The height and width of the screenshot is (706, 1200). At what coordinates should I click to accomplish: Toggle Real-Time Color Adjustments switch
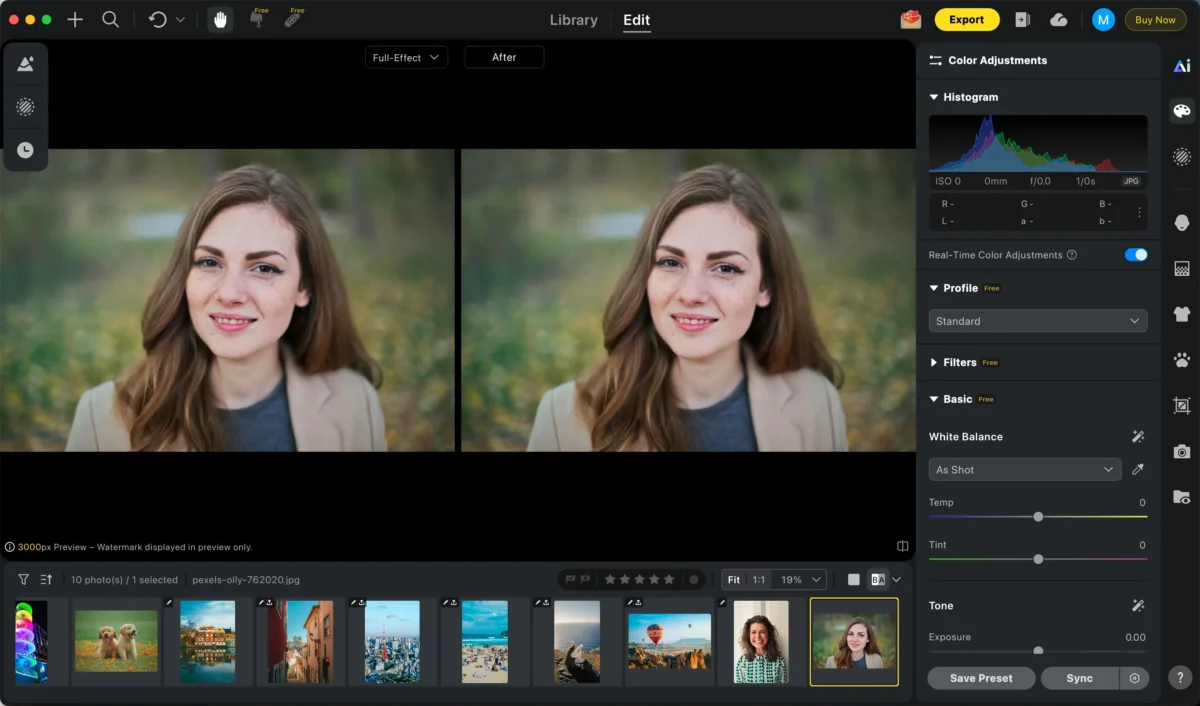(x=1135, y=255)
